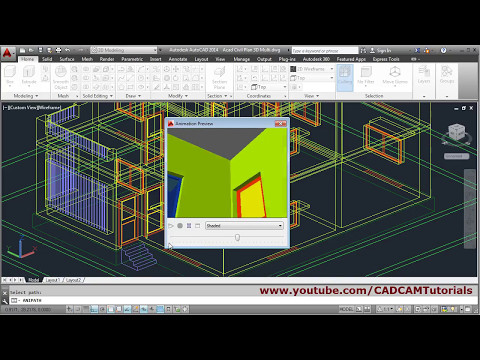Open the Annotate ribbon tab
The image size is (480, 360).
(x=178, y=59)
